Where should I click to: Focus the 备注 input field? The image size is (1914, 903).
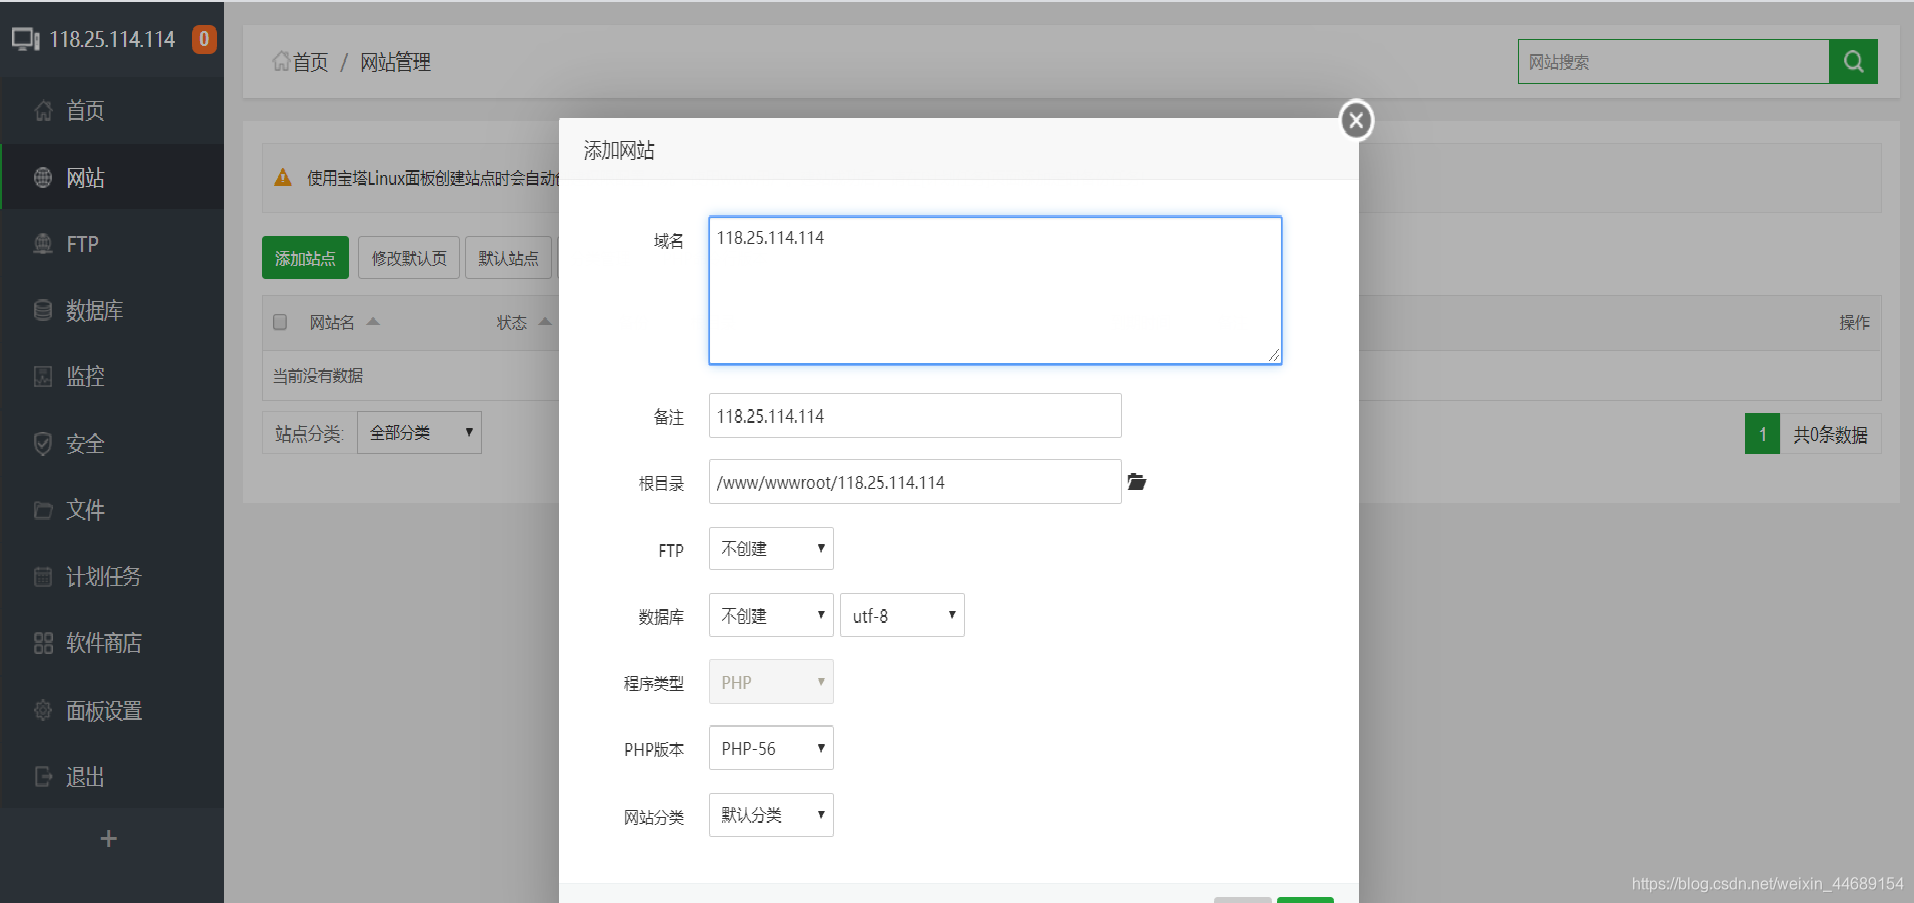(915, 416)
